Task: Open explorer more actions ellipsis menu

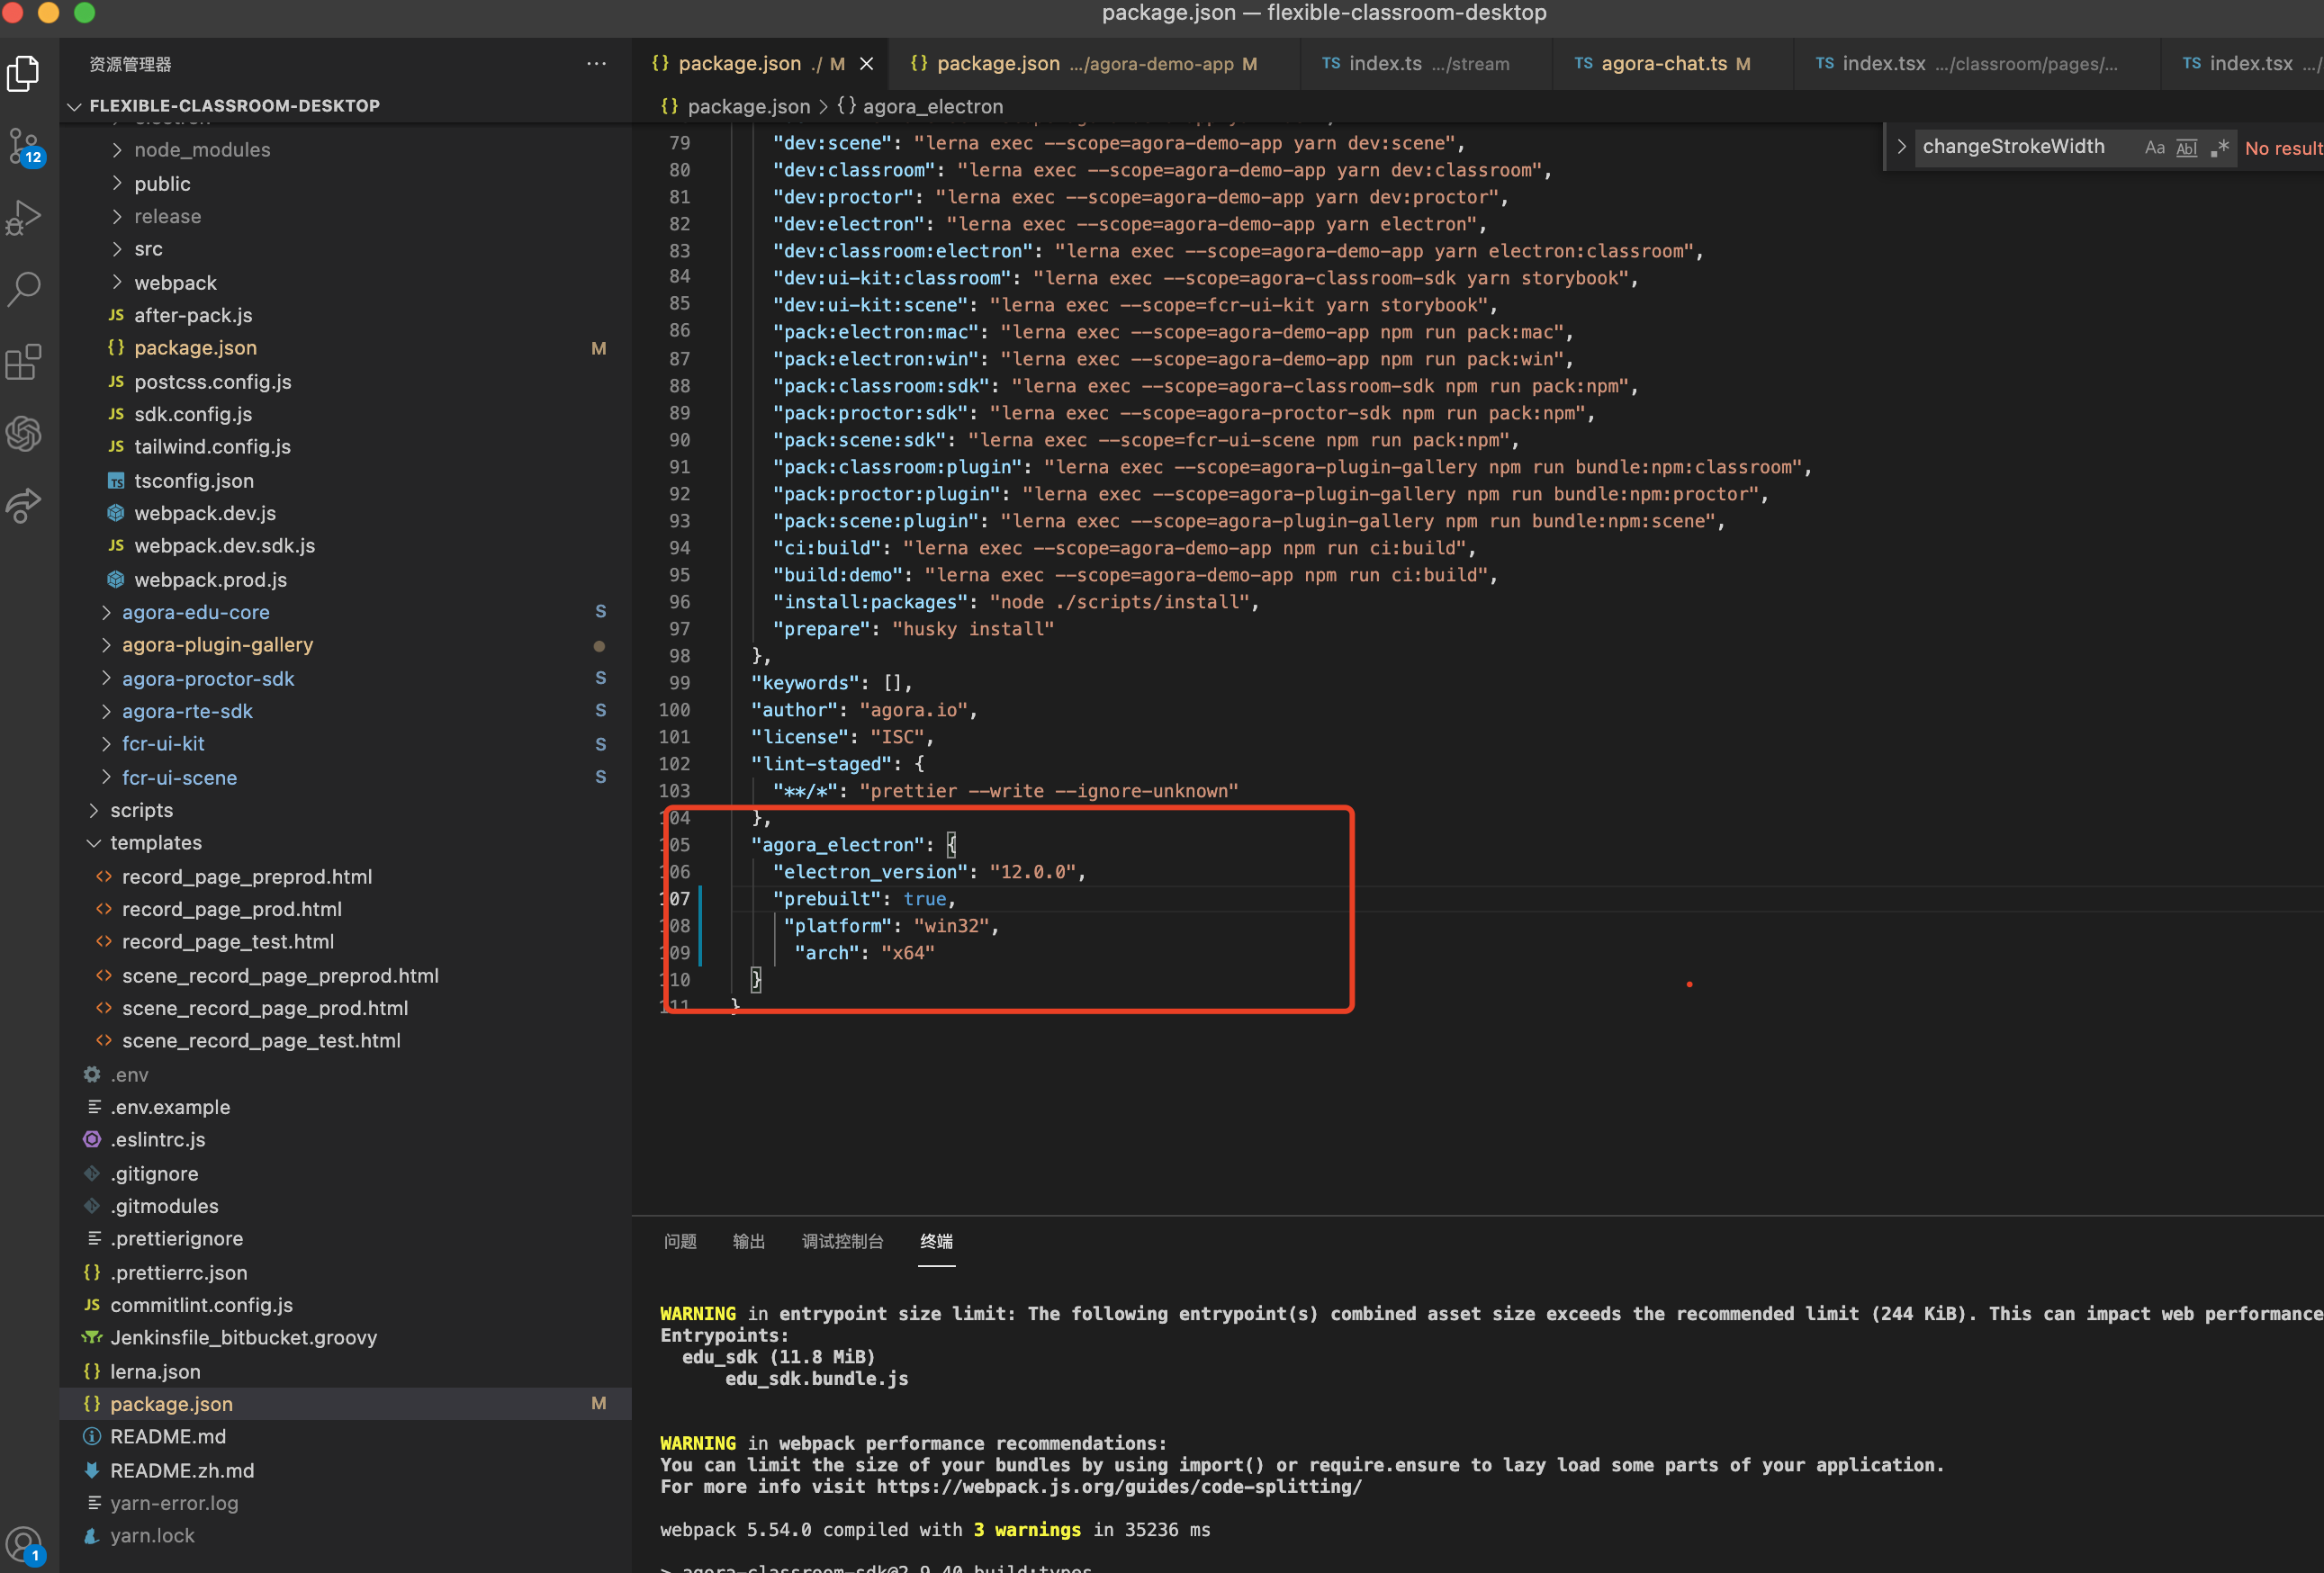Action: (x=596, y=63)
